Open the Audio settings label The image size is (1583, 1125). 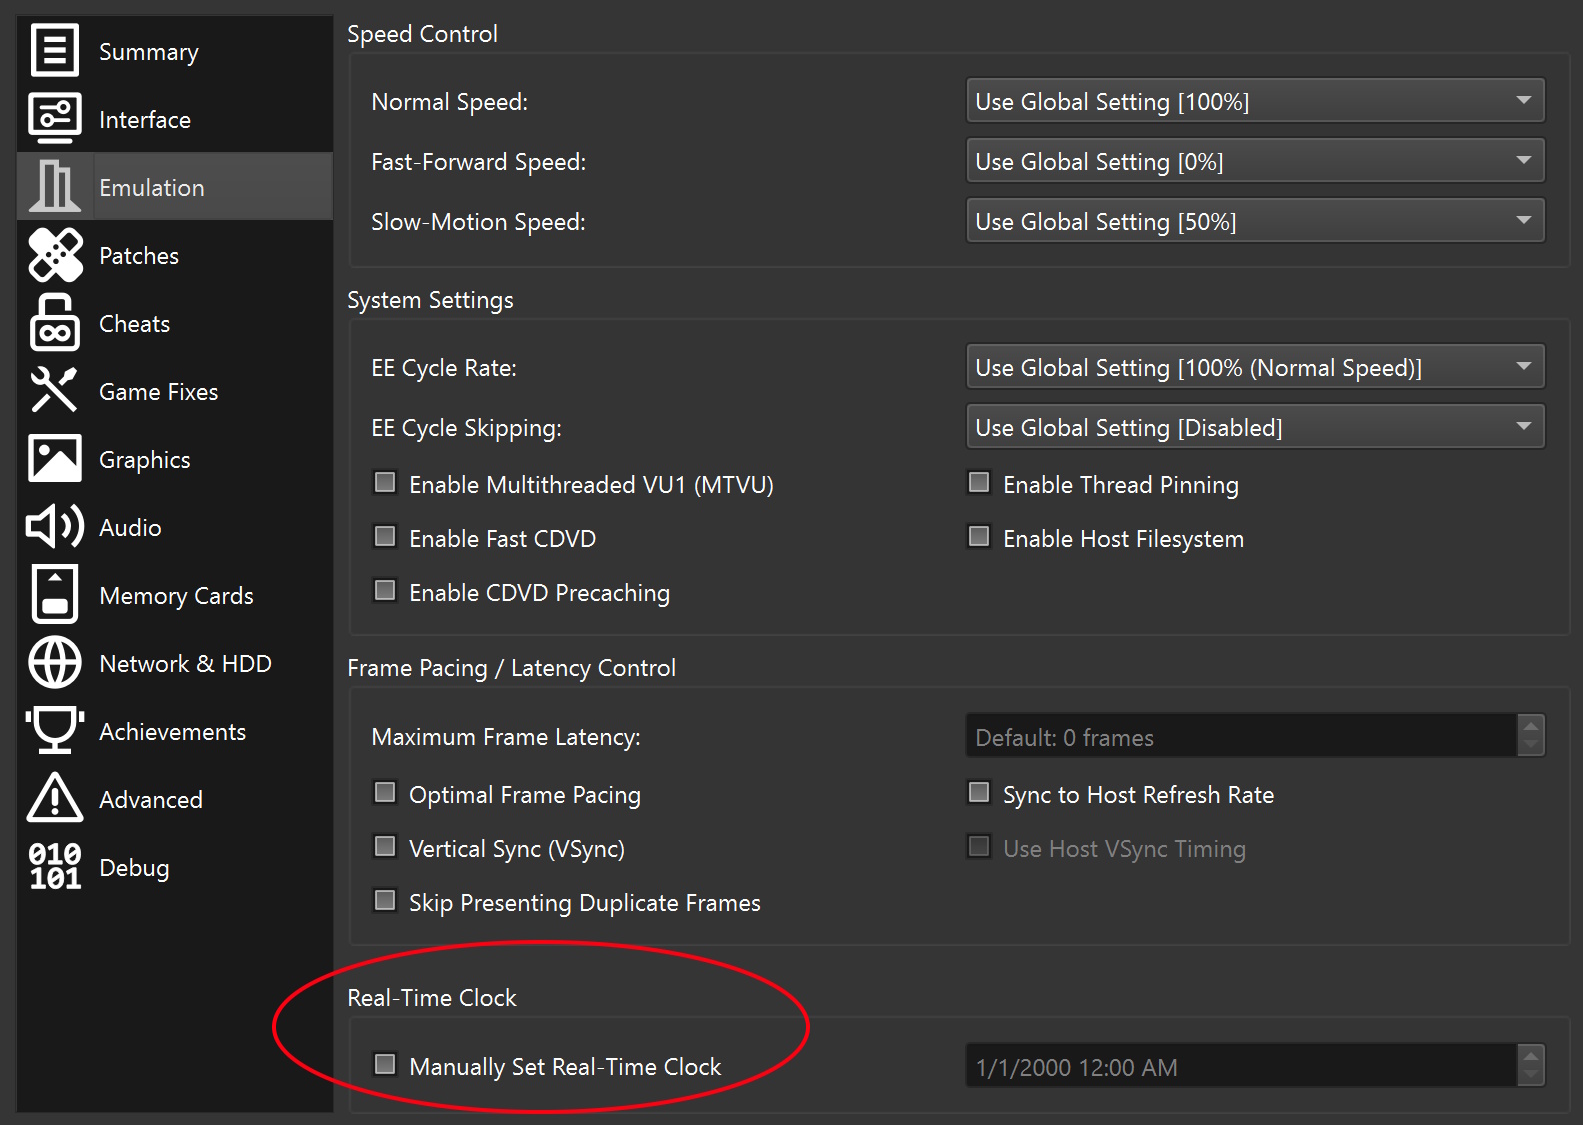[x=130, y=528]
